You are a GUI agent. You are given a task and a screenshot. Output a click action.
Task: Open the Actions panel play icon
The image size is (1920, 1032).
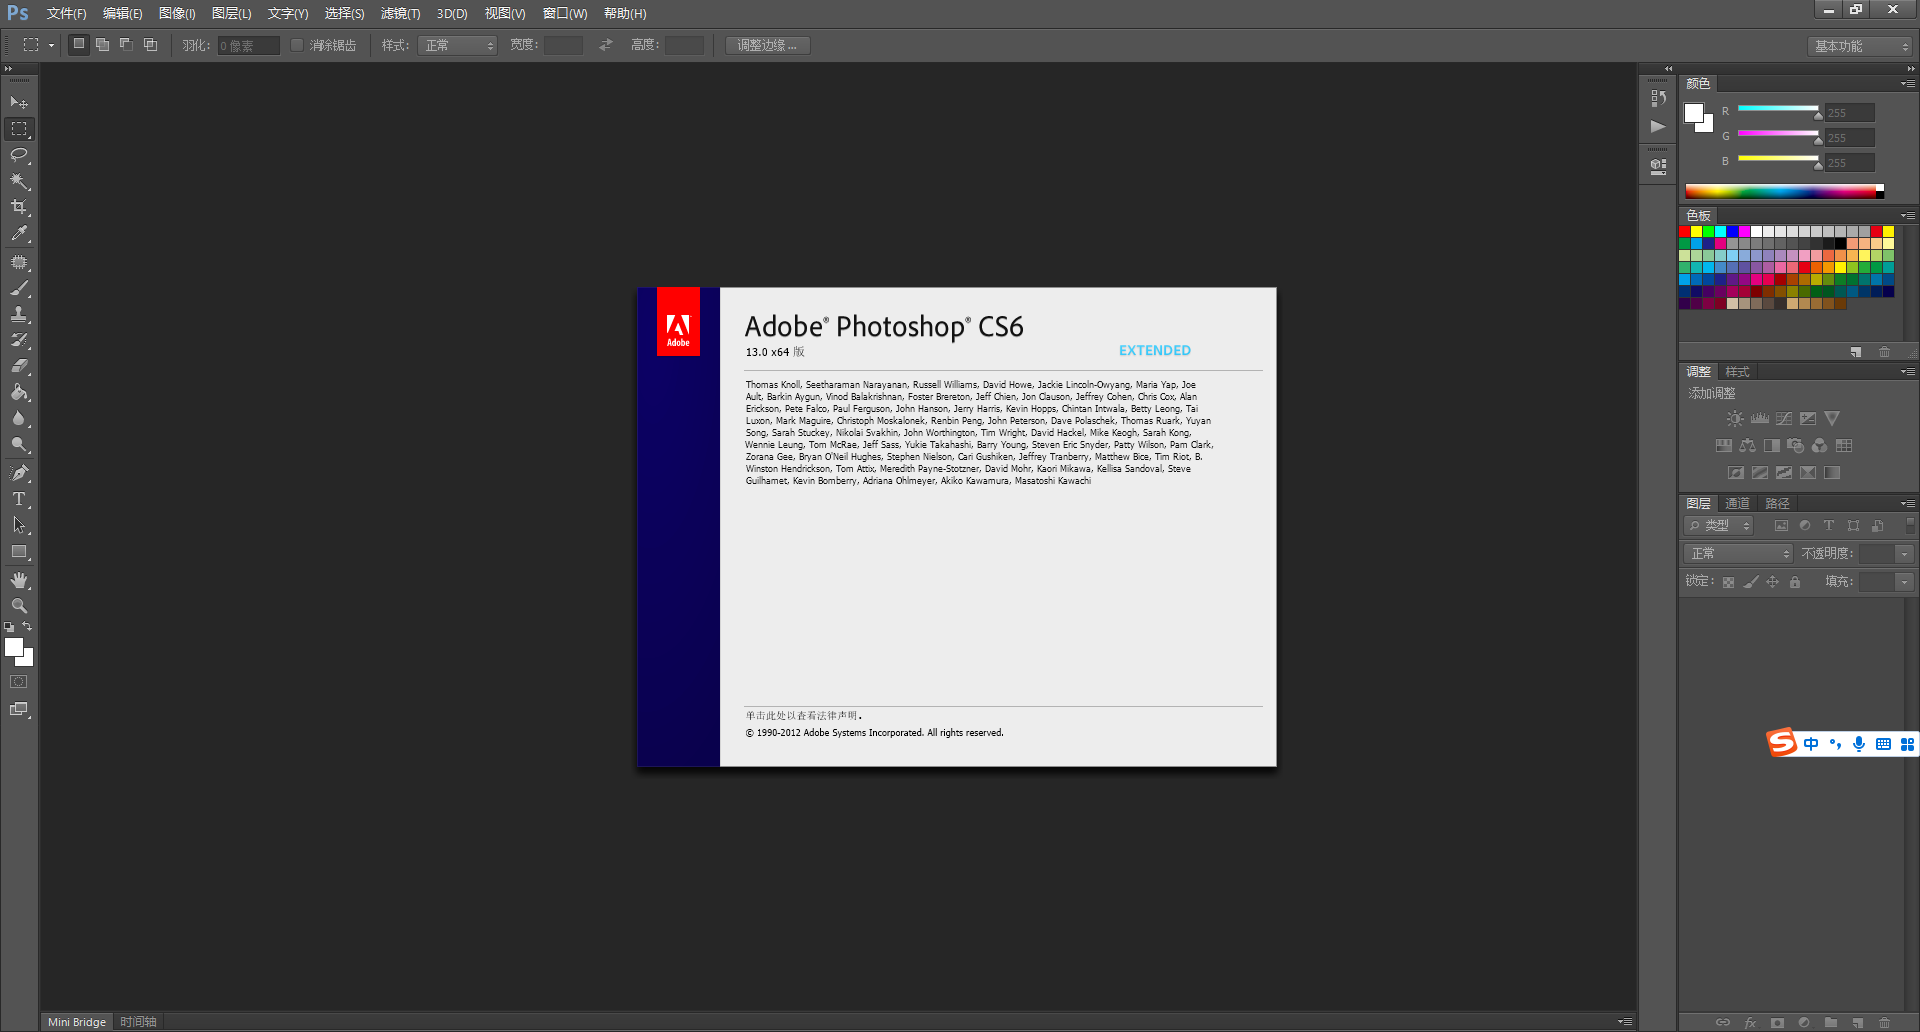[x=1658, y=126]
